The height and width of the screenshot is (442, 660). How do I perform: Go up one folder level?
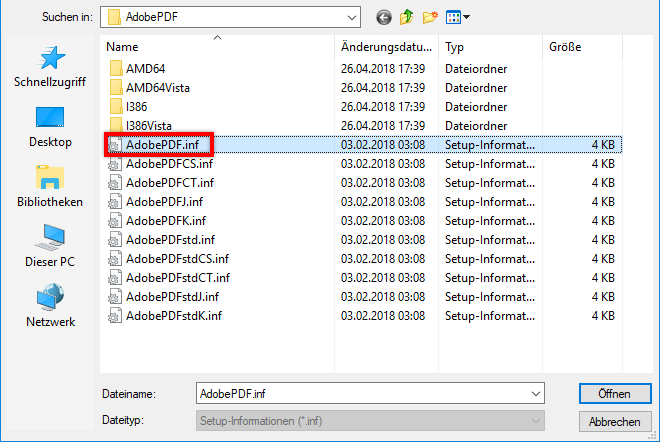pos(407,17)
